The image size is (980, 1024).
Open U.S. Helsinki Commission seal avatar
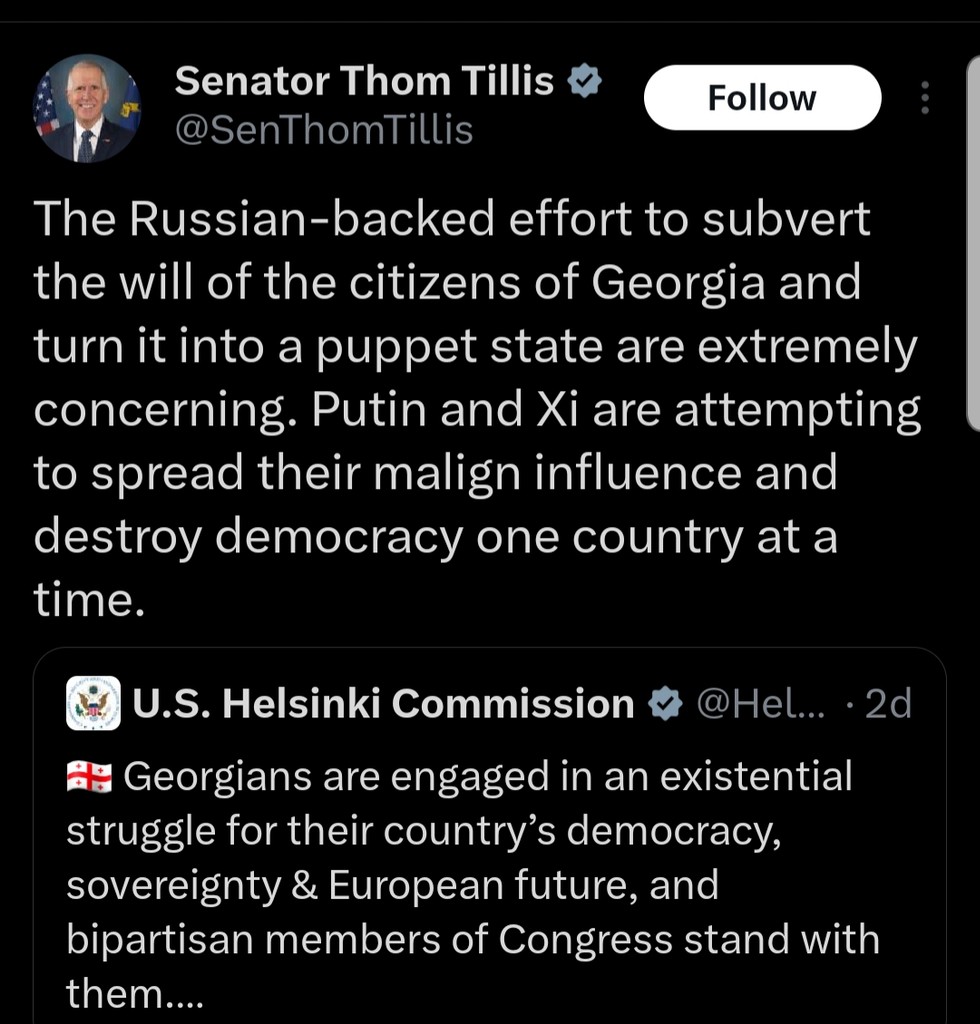pos(93,703)
